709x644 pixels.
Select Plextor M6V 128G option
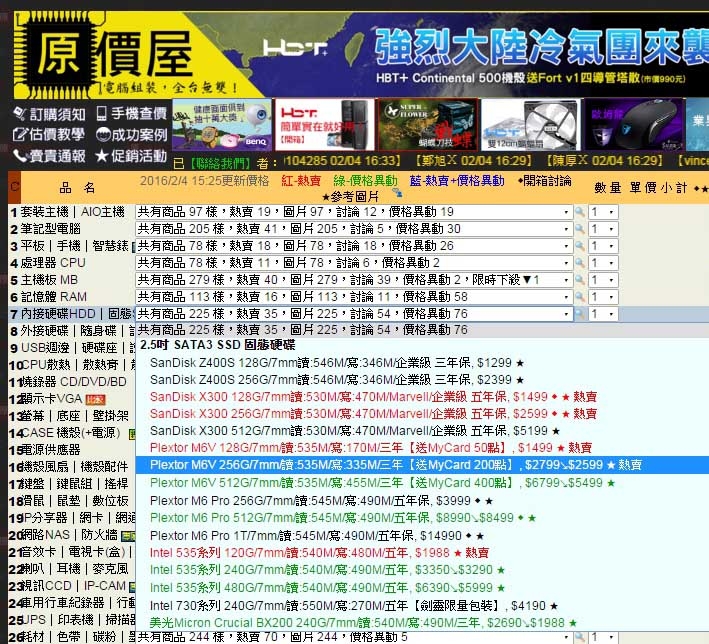pos(422,448)
